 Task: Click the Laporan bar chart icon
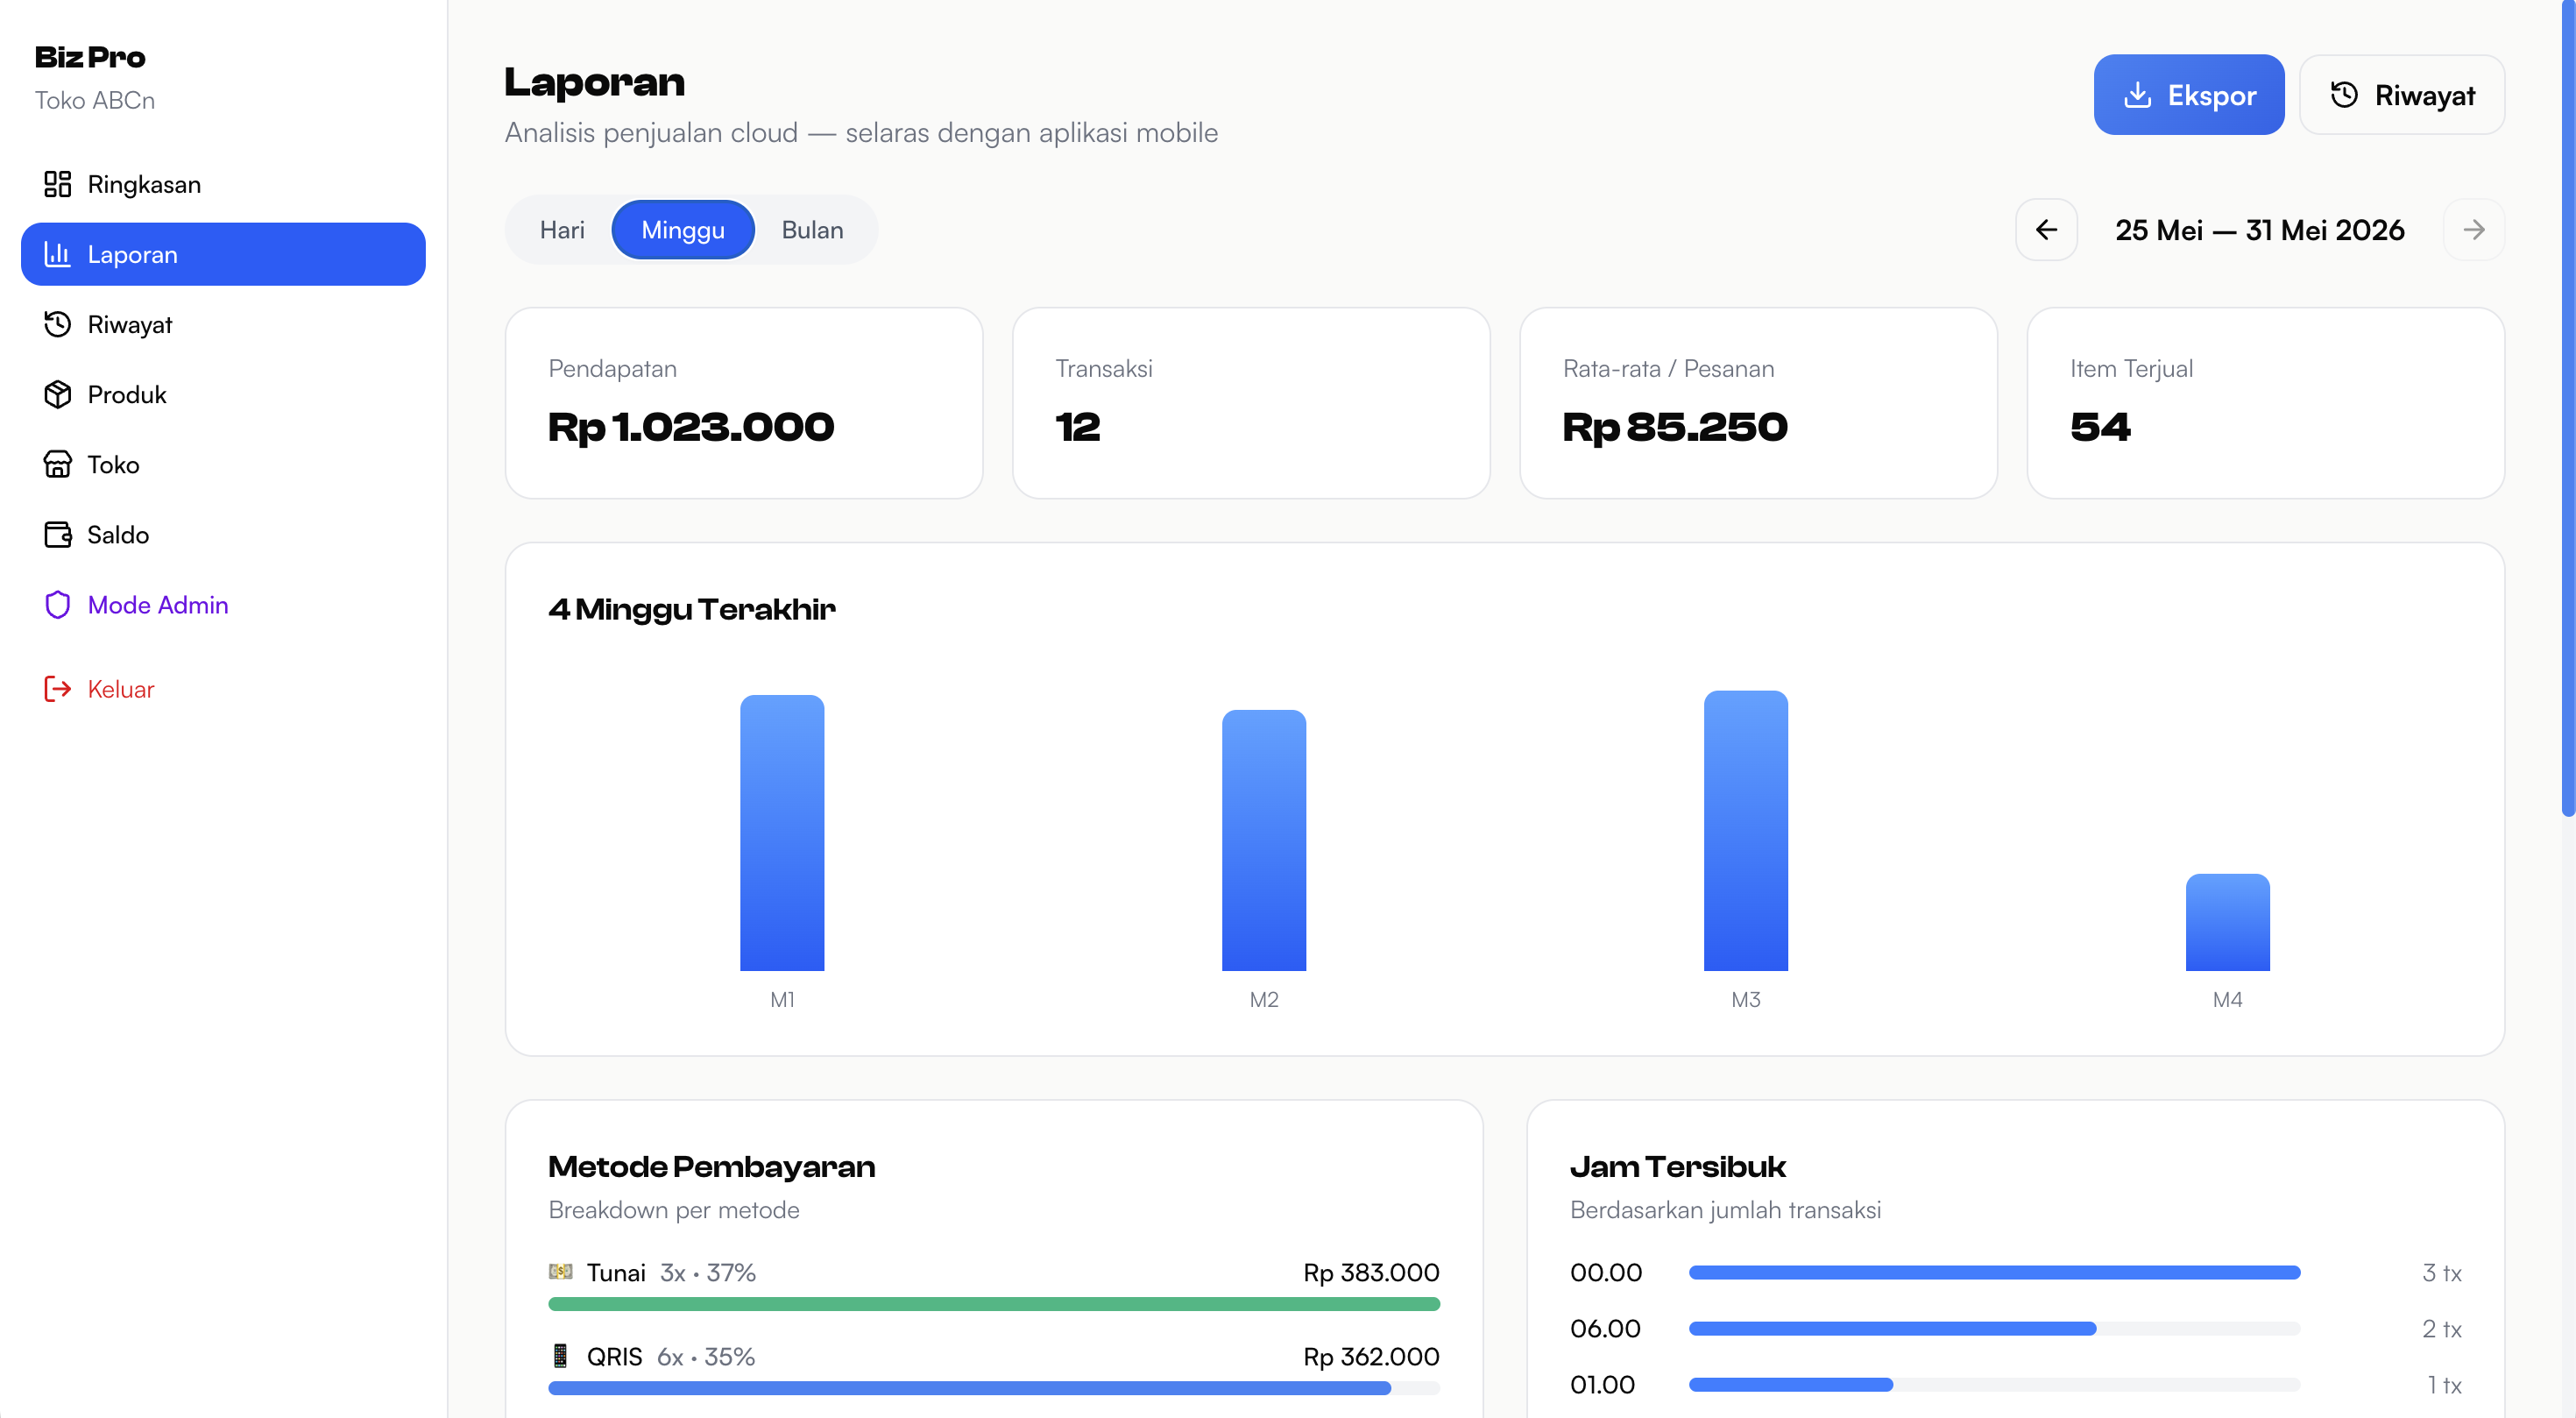pyautogui.click(x=57, y=254)
